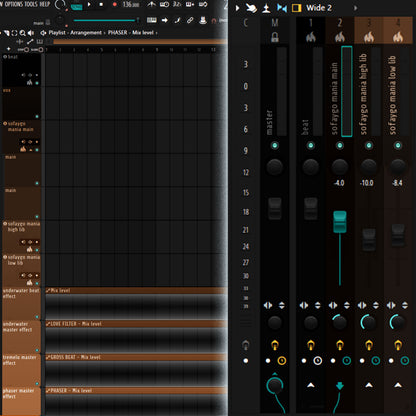
Task: Click the lock icon on master mixer track
Action: point(275,37)
